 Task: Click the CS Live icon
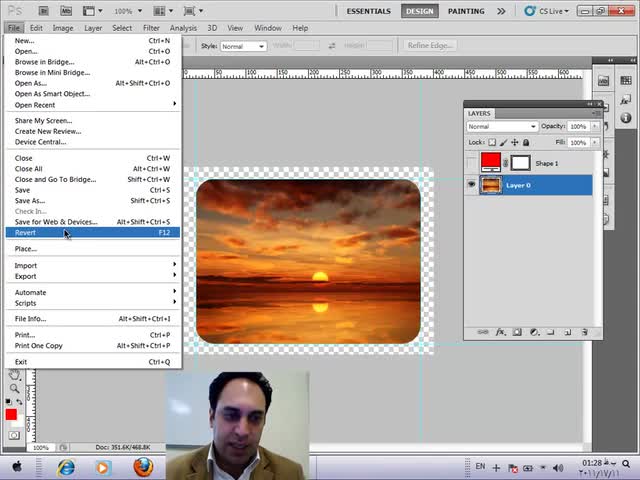coord(530,11)
